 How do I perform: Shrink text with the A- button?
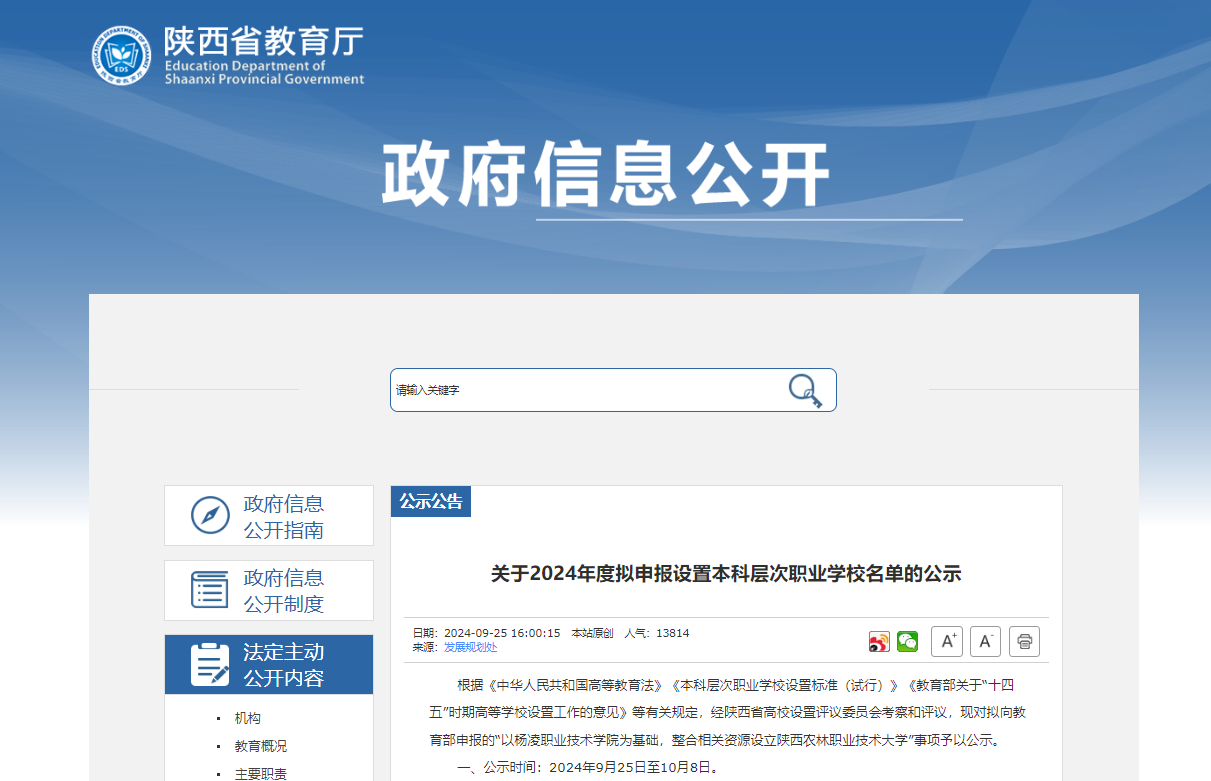point(985,641)
